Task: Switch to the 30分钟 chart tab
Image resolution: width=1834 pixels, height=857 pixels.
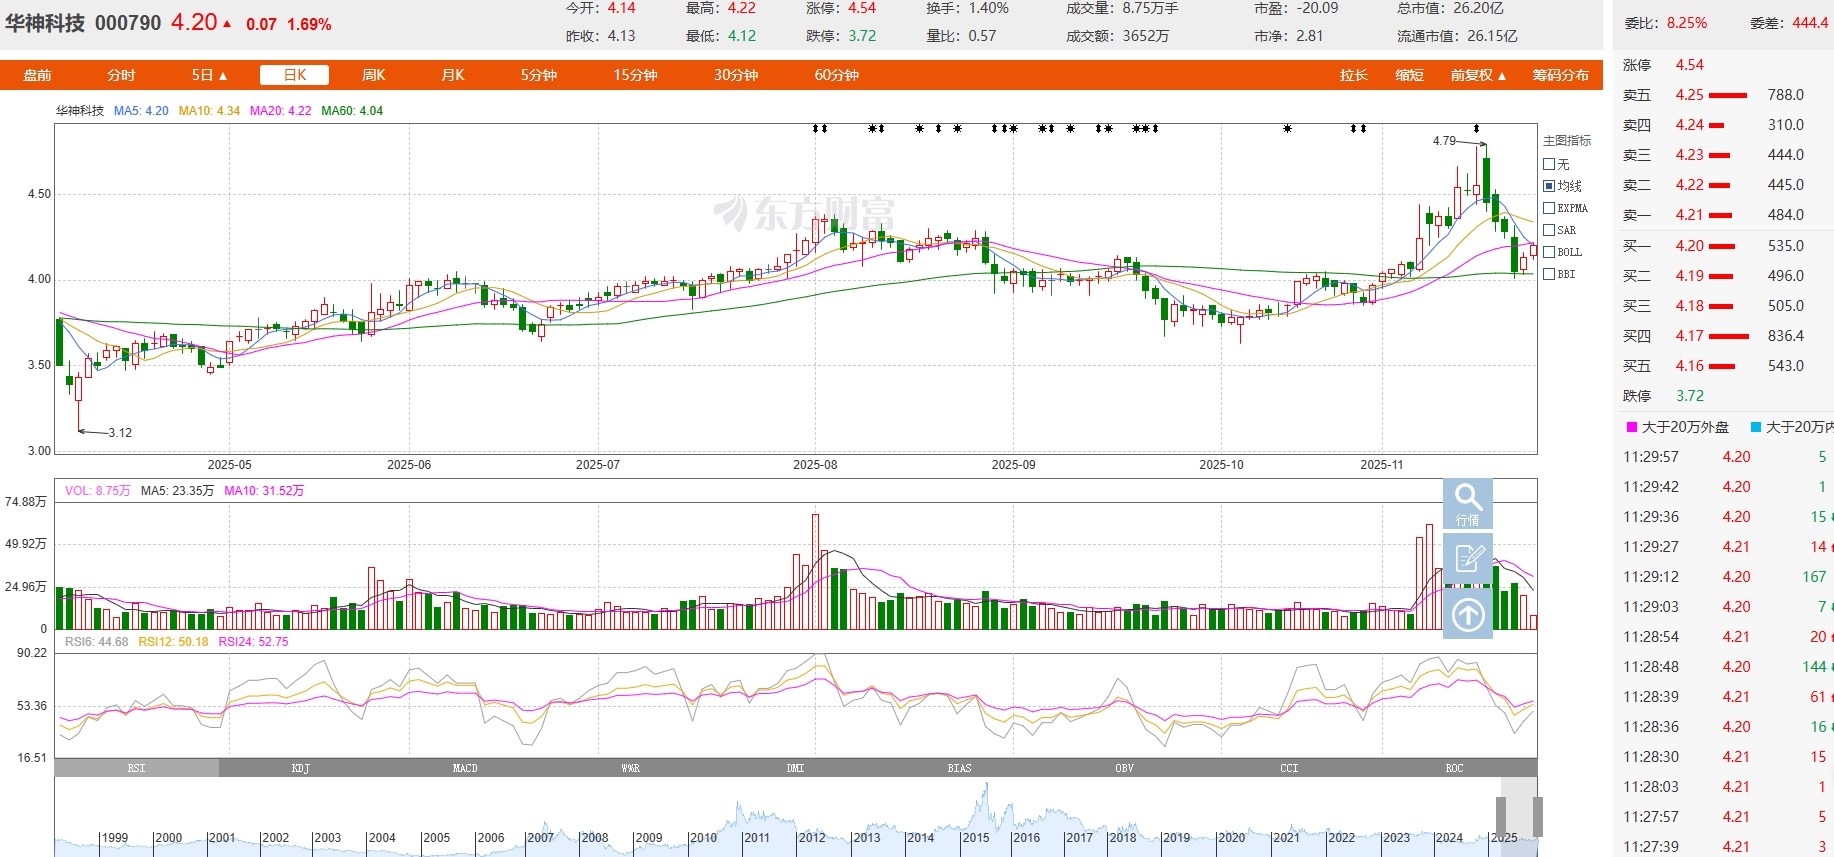Action: [736, 75]
